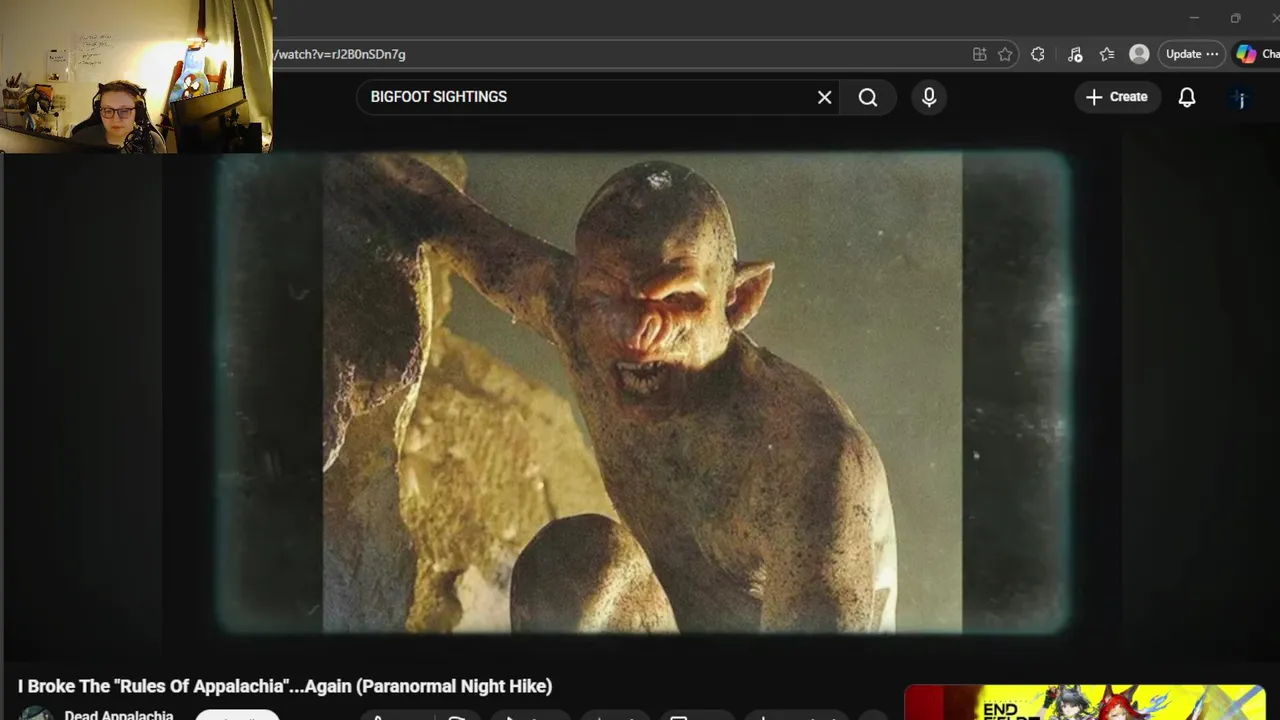Open the YouTube account avatar menu
Viewport: 1280px width, 720px height.
click(x=1241, y=98)
